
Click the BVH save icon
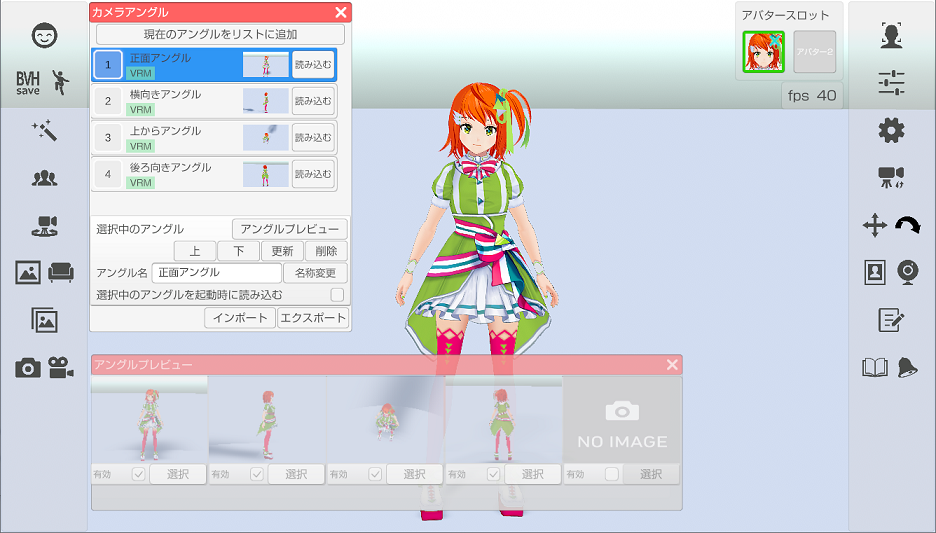(27, 82)
